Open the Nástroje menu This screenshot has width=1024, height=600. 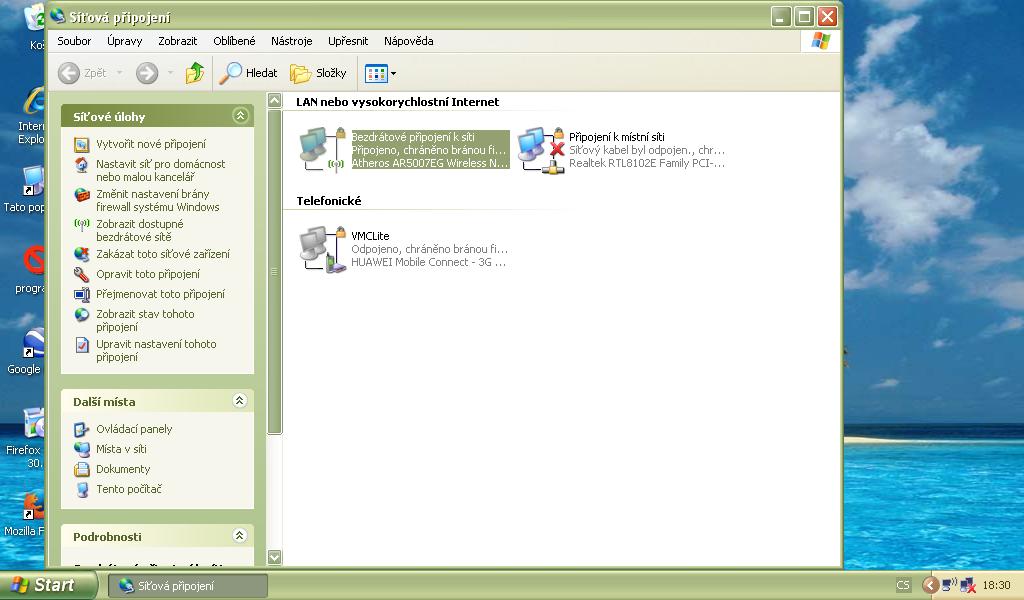[x=291, y=41]
